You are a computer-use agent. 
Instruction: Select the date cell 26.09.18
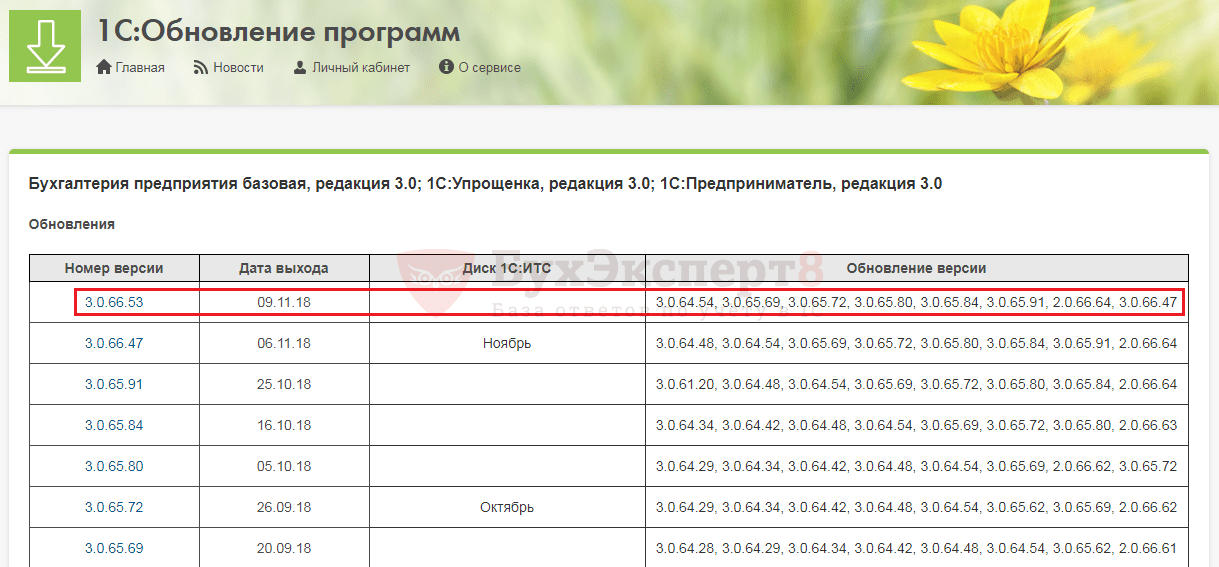point(284,507)
